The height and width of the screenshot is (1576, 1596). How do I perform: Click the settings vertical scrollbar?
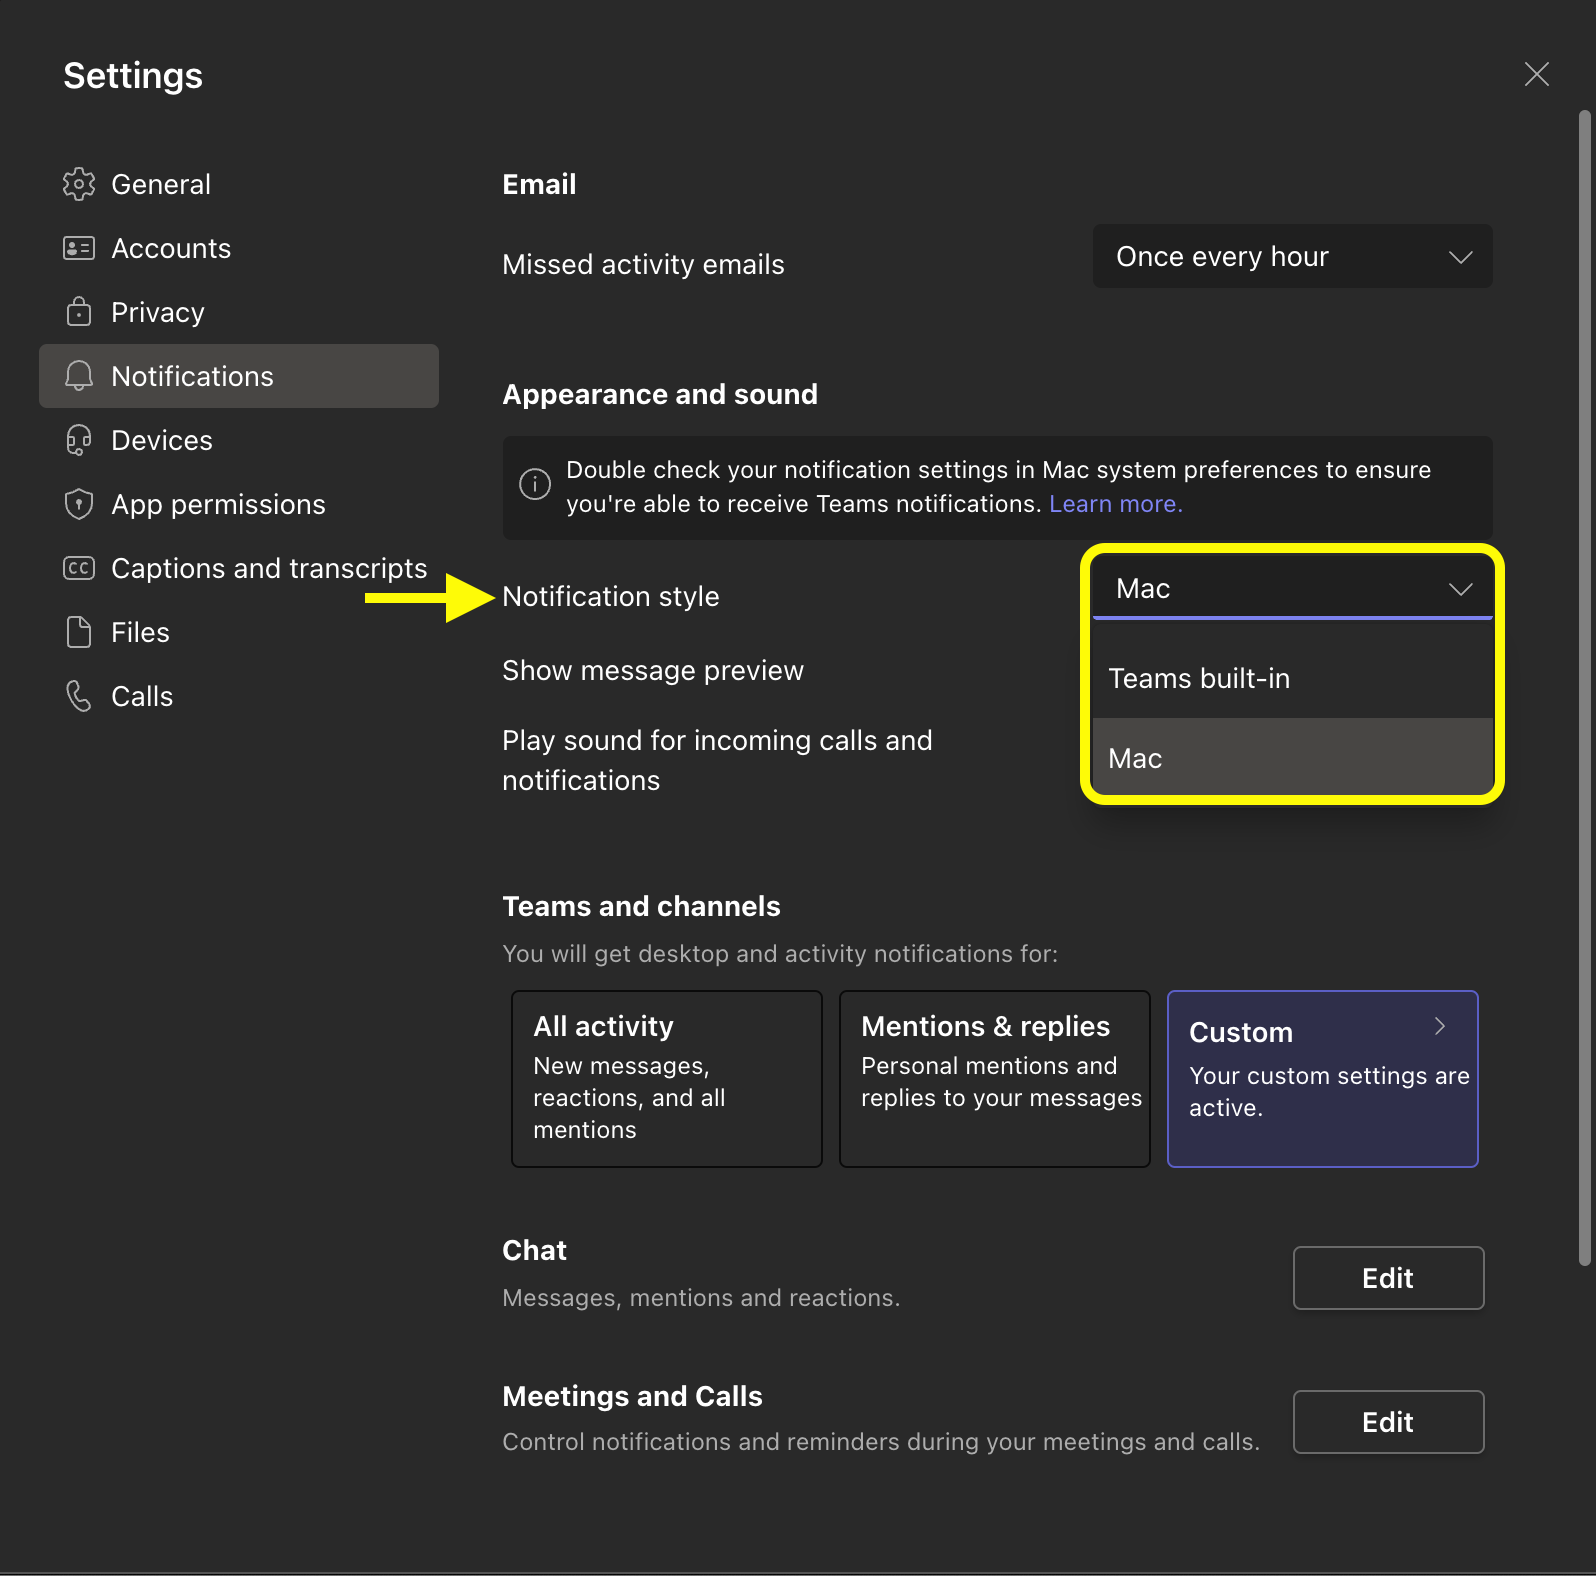(1585, 688)
